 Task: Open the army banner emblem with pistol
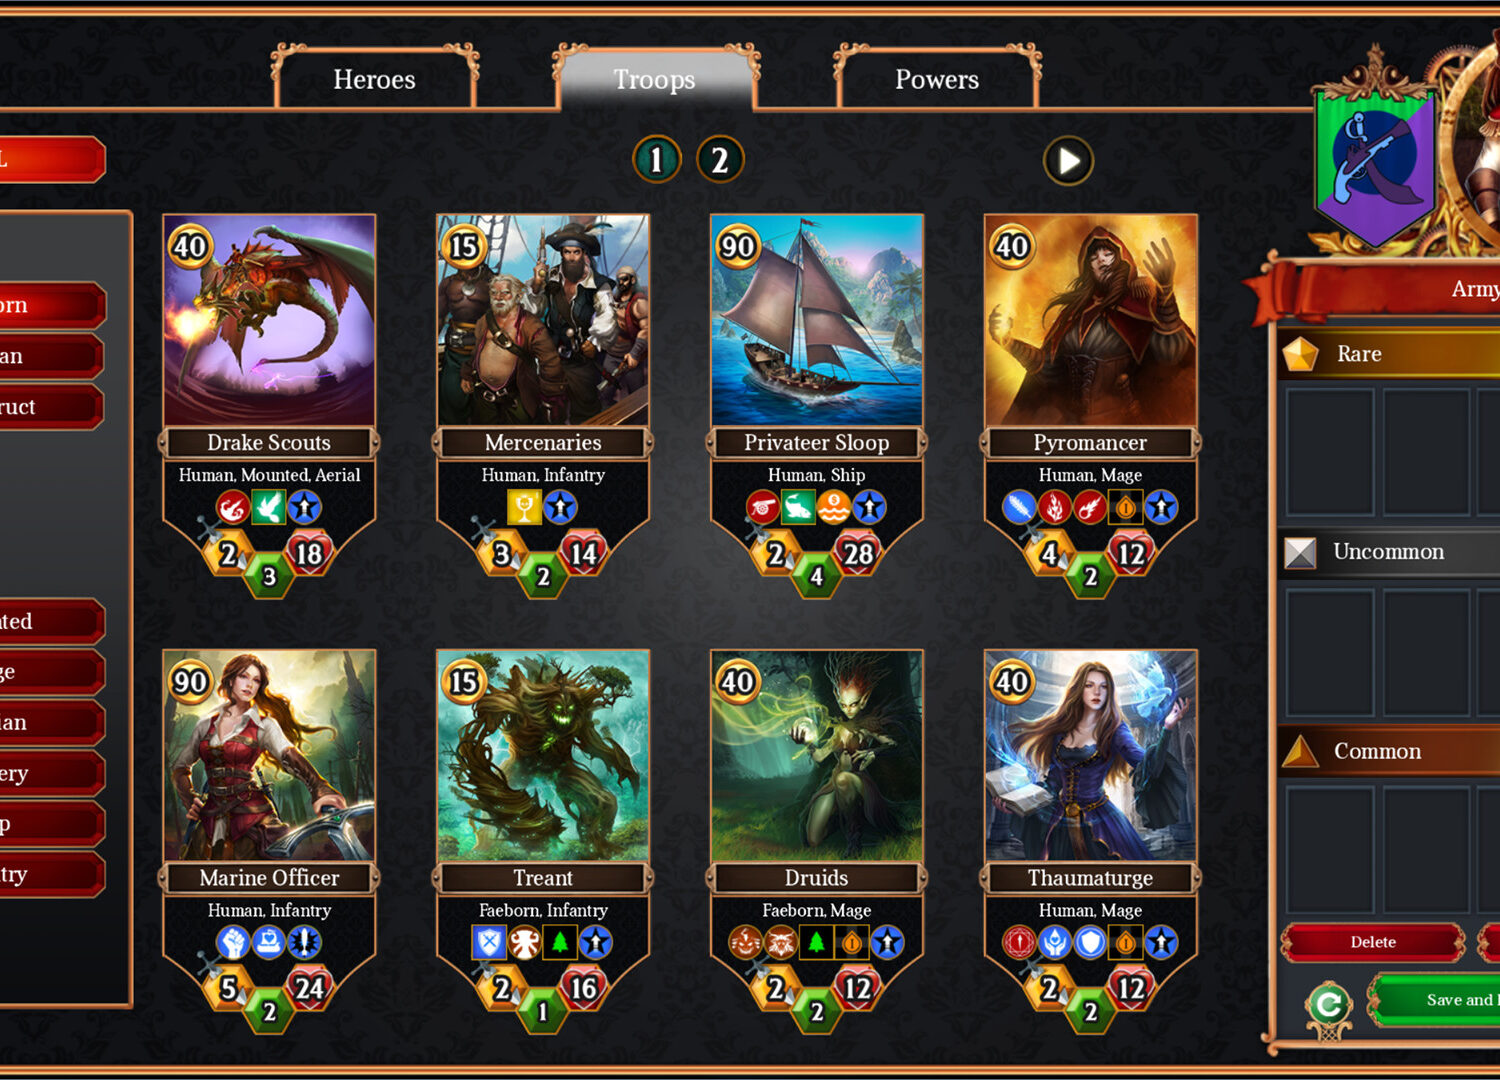click(x=1375, y=165)
